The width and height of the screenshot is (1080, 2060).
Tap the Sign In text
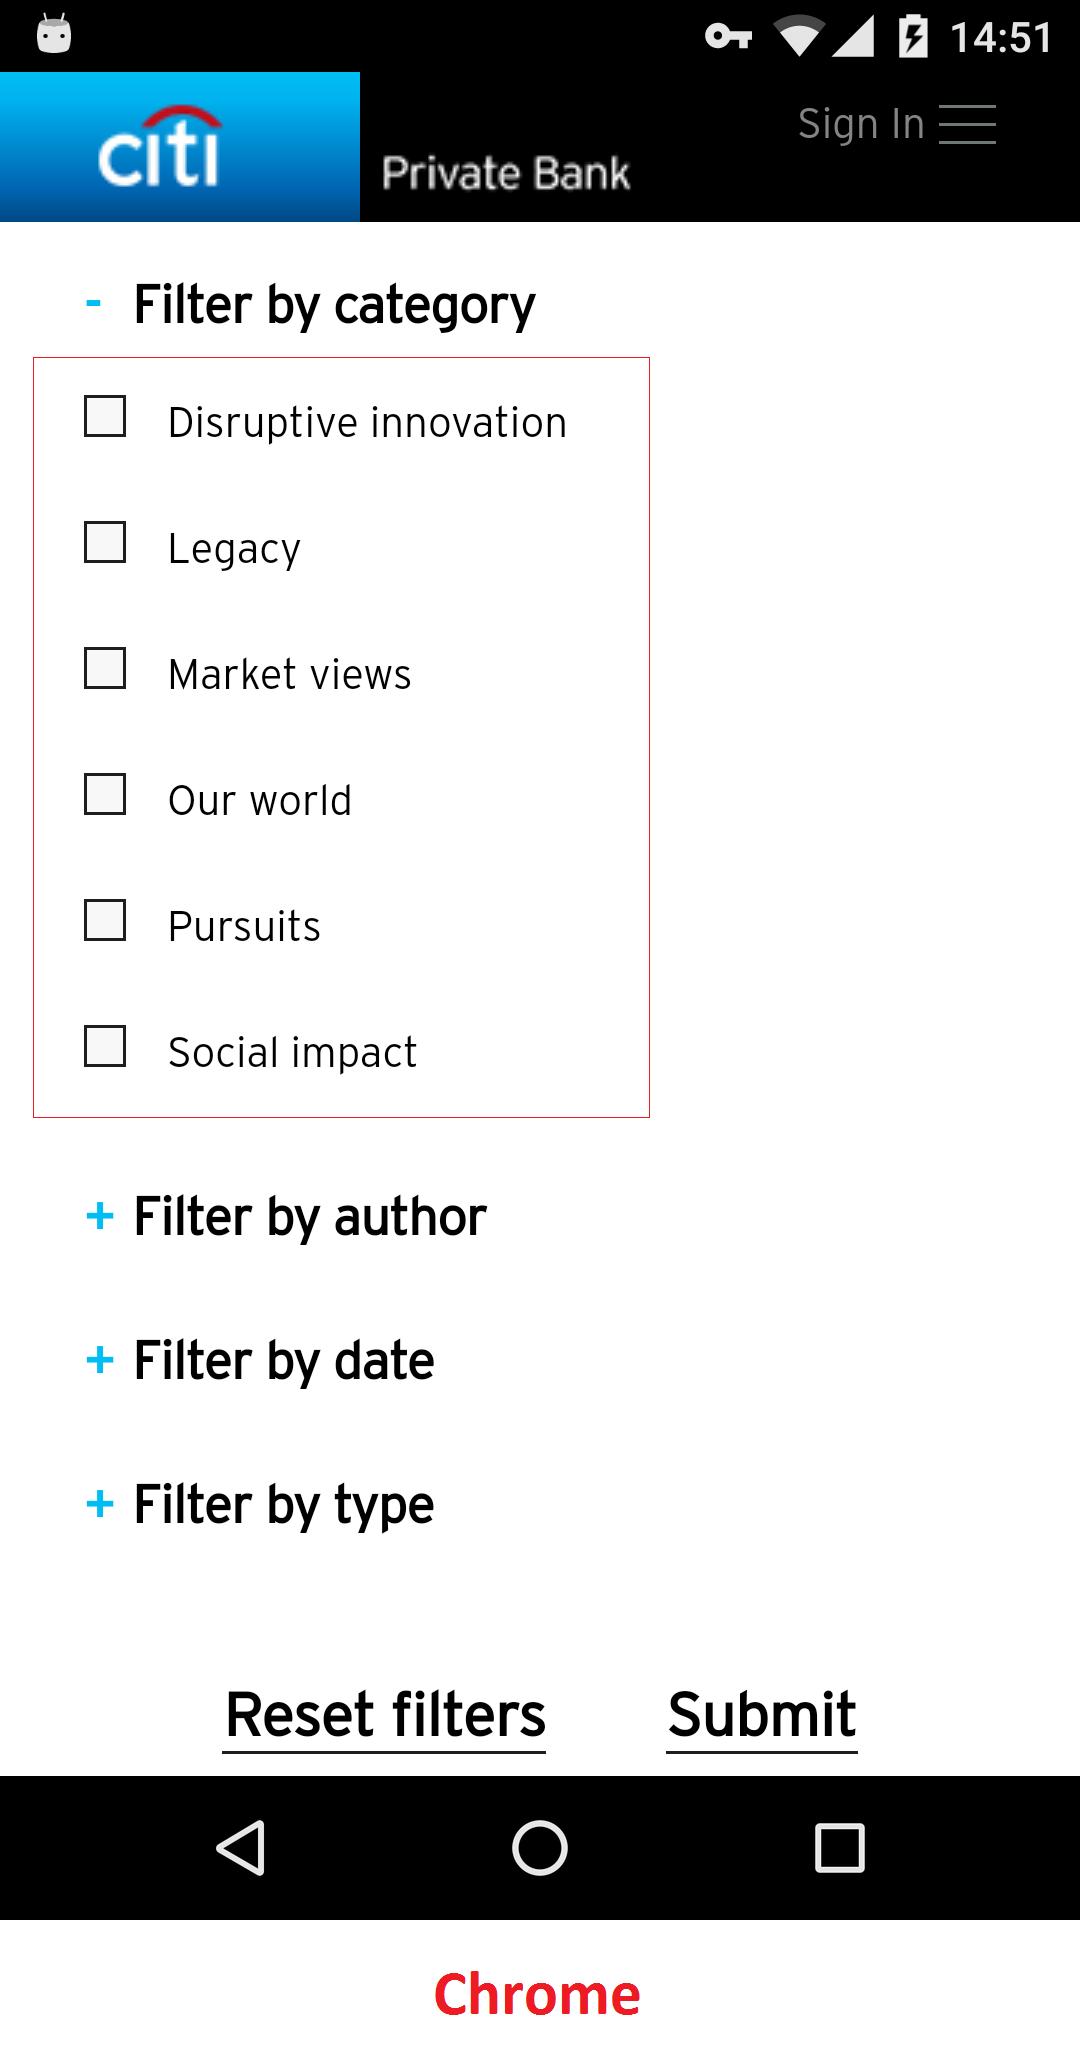coord(860,124)
